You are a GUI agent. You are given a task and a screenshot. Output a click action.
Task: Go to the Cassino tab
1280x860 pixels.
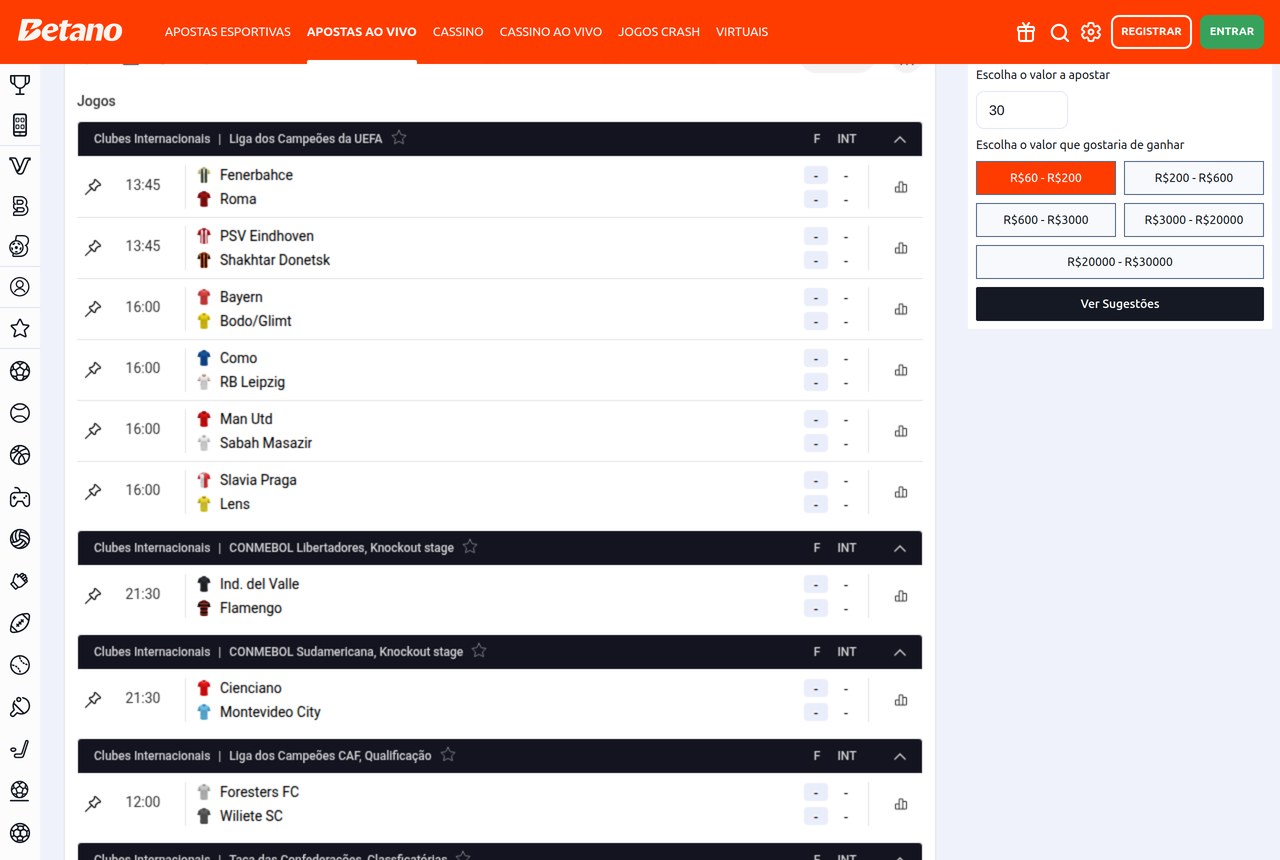tap(458, 32)
